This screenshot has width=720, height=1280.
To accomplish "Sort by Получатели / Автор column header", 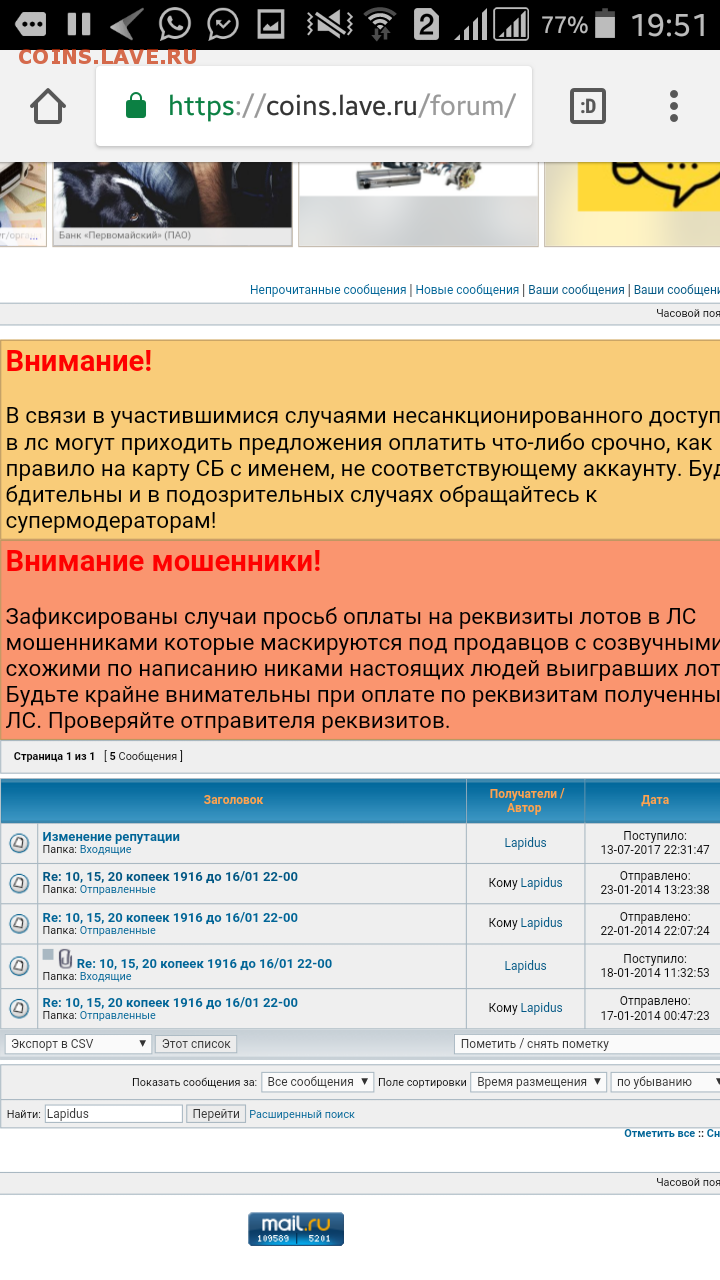I will 526,800.
